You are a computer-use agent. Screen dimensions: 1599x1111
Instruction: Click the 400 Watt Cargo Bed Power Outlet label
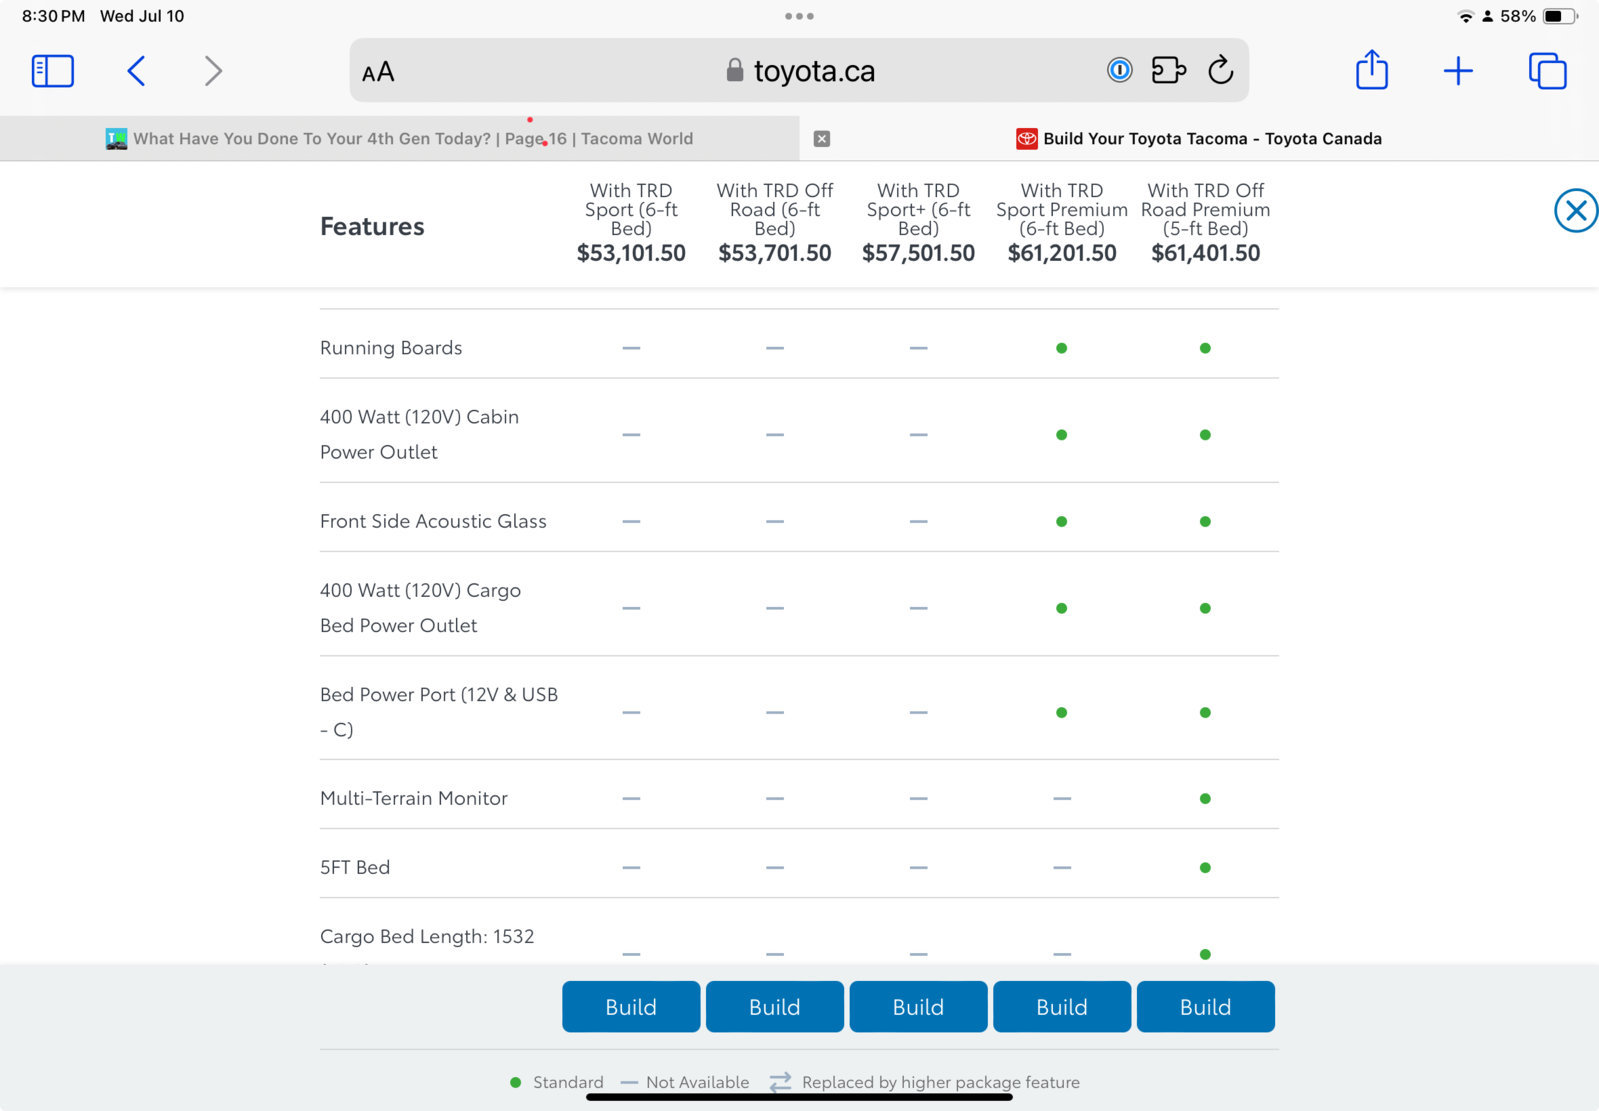(420, 608)
